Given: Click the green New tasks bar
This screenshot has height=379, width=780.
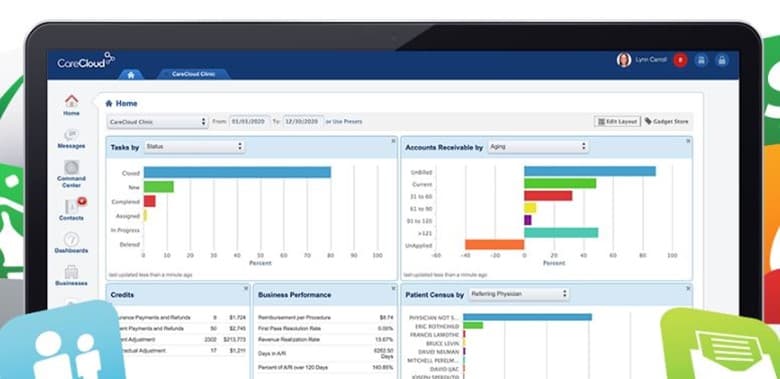Looking at the screenshot, I should click(x=159, y=187).
